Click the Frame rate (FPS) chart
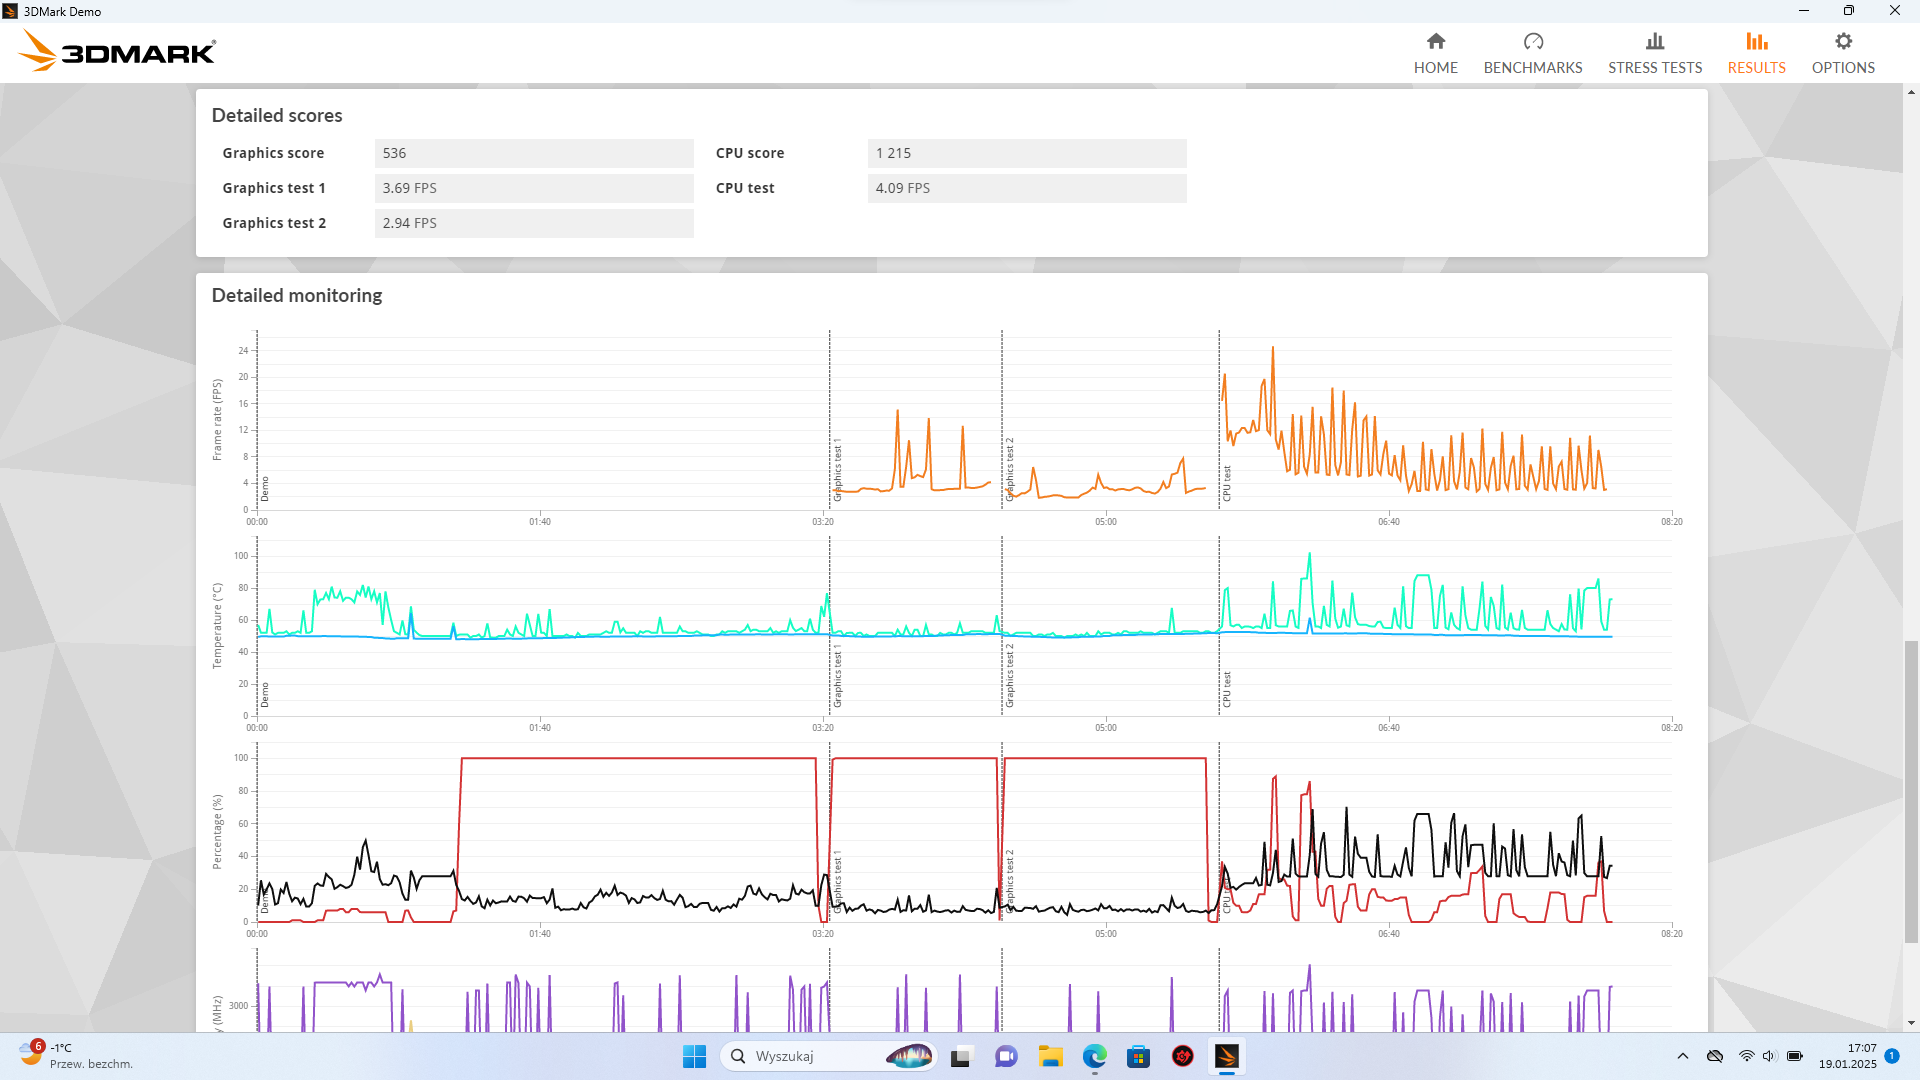Image resolution: width=1920 pixels, height=1080 pixels. [964, 420]
